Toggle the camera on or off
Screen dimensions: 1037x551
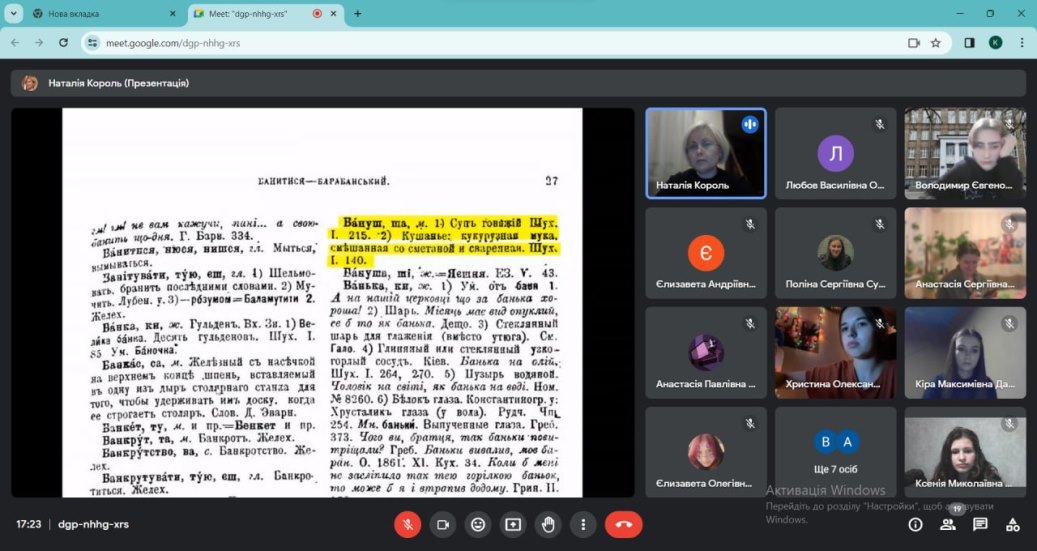(442, 524)
